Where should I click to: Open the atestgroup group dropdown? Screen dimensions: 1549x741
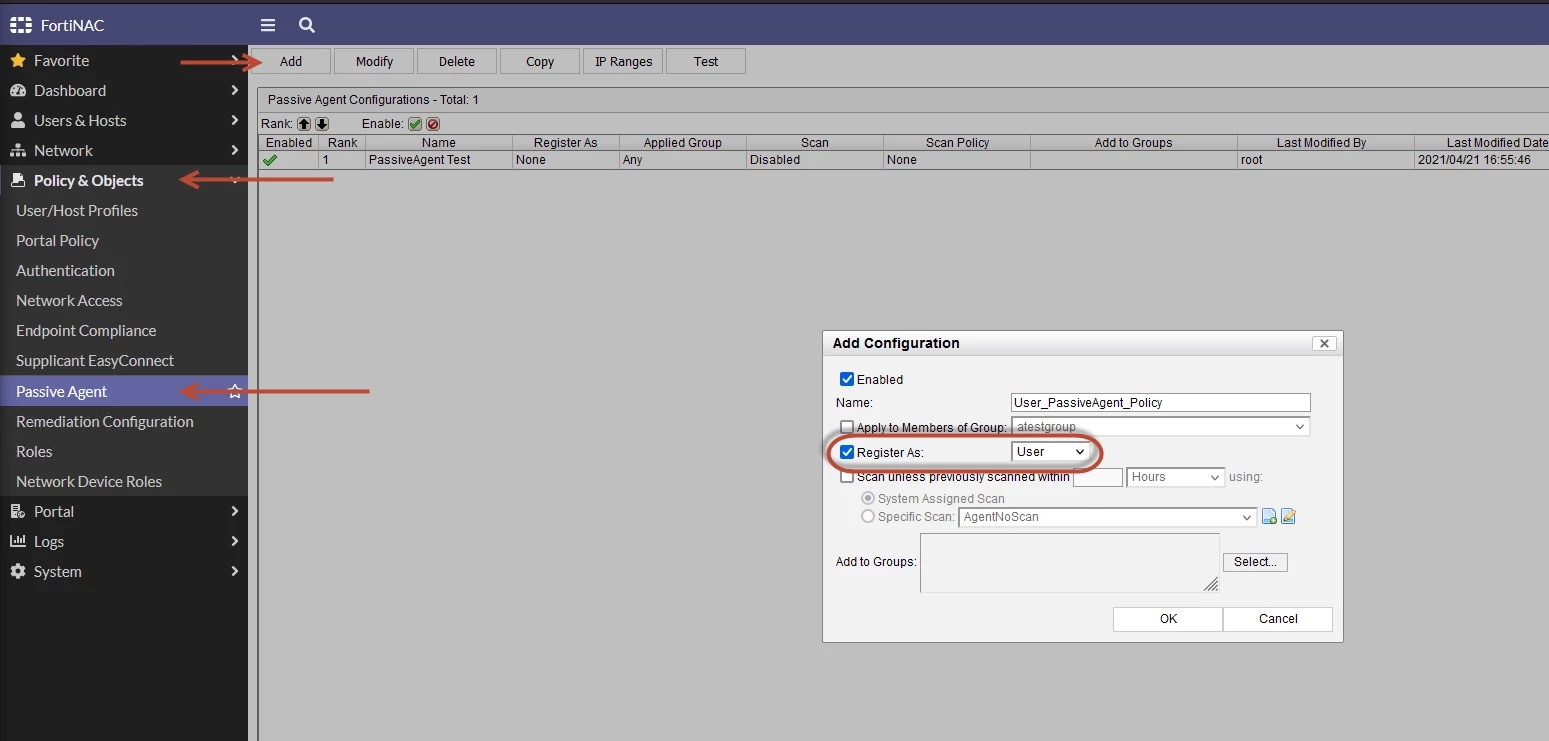(x=1161, y=427)
